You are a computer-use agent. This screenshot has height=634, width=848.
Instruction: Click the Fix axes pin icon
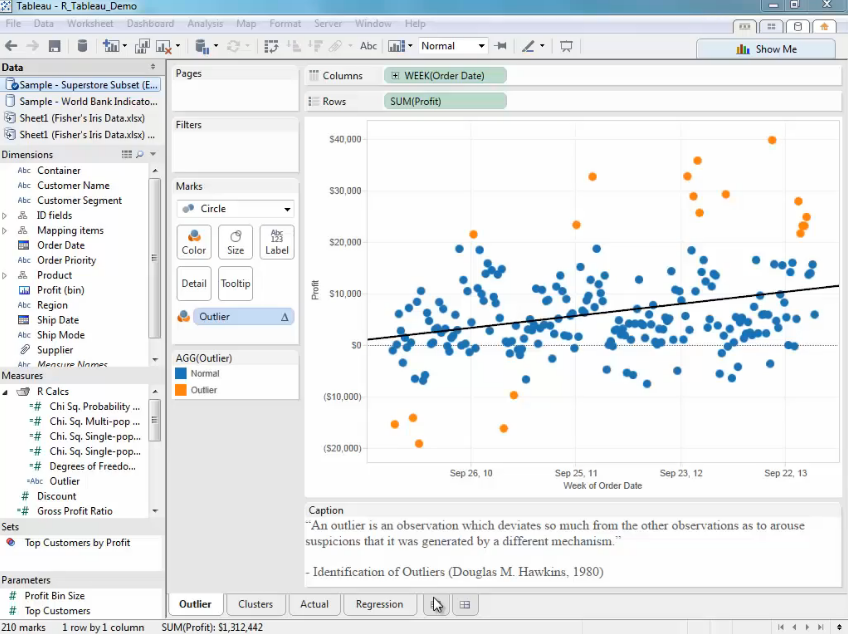pos(501,46)
